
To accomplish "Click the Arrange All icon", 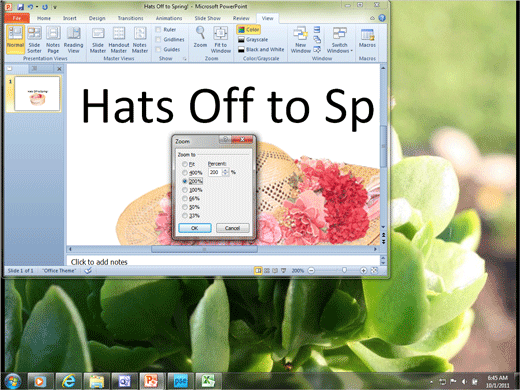I will click(317, 30).
